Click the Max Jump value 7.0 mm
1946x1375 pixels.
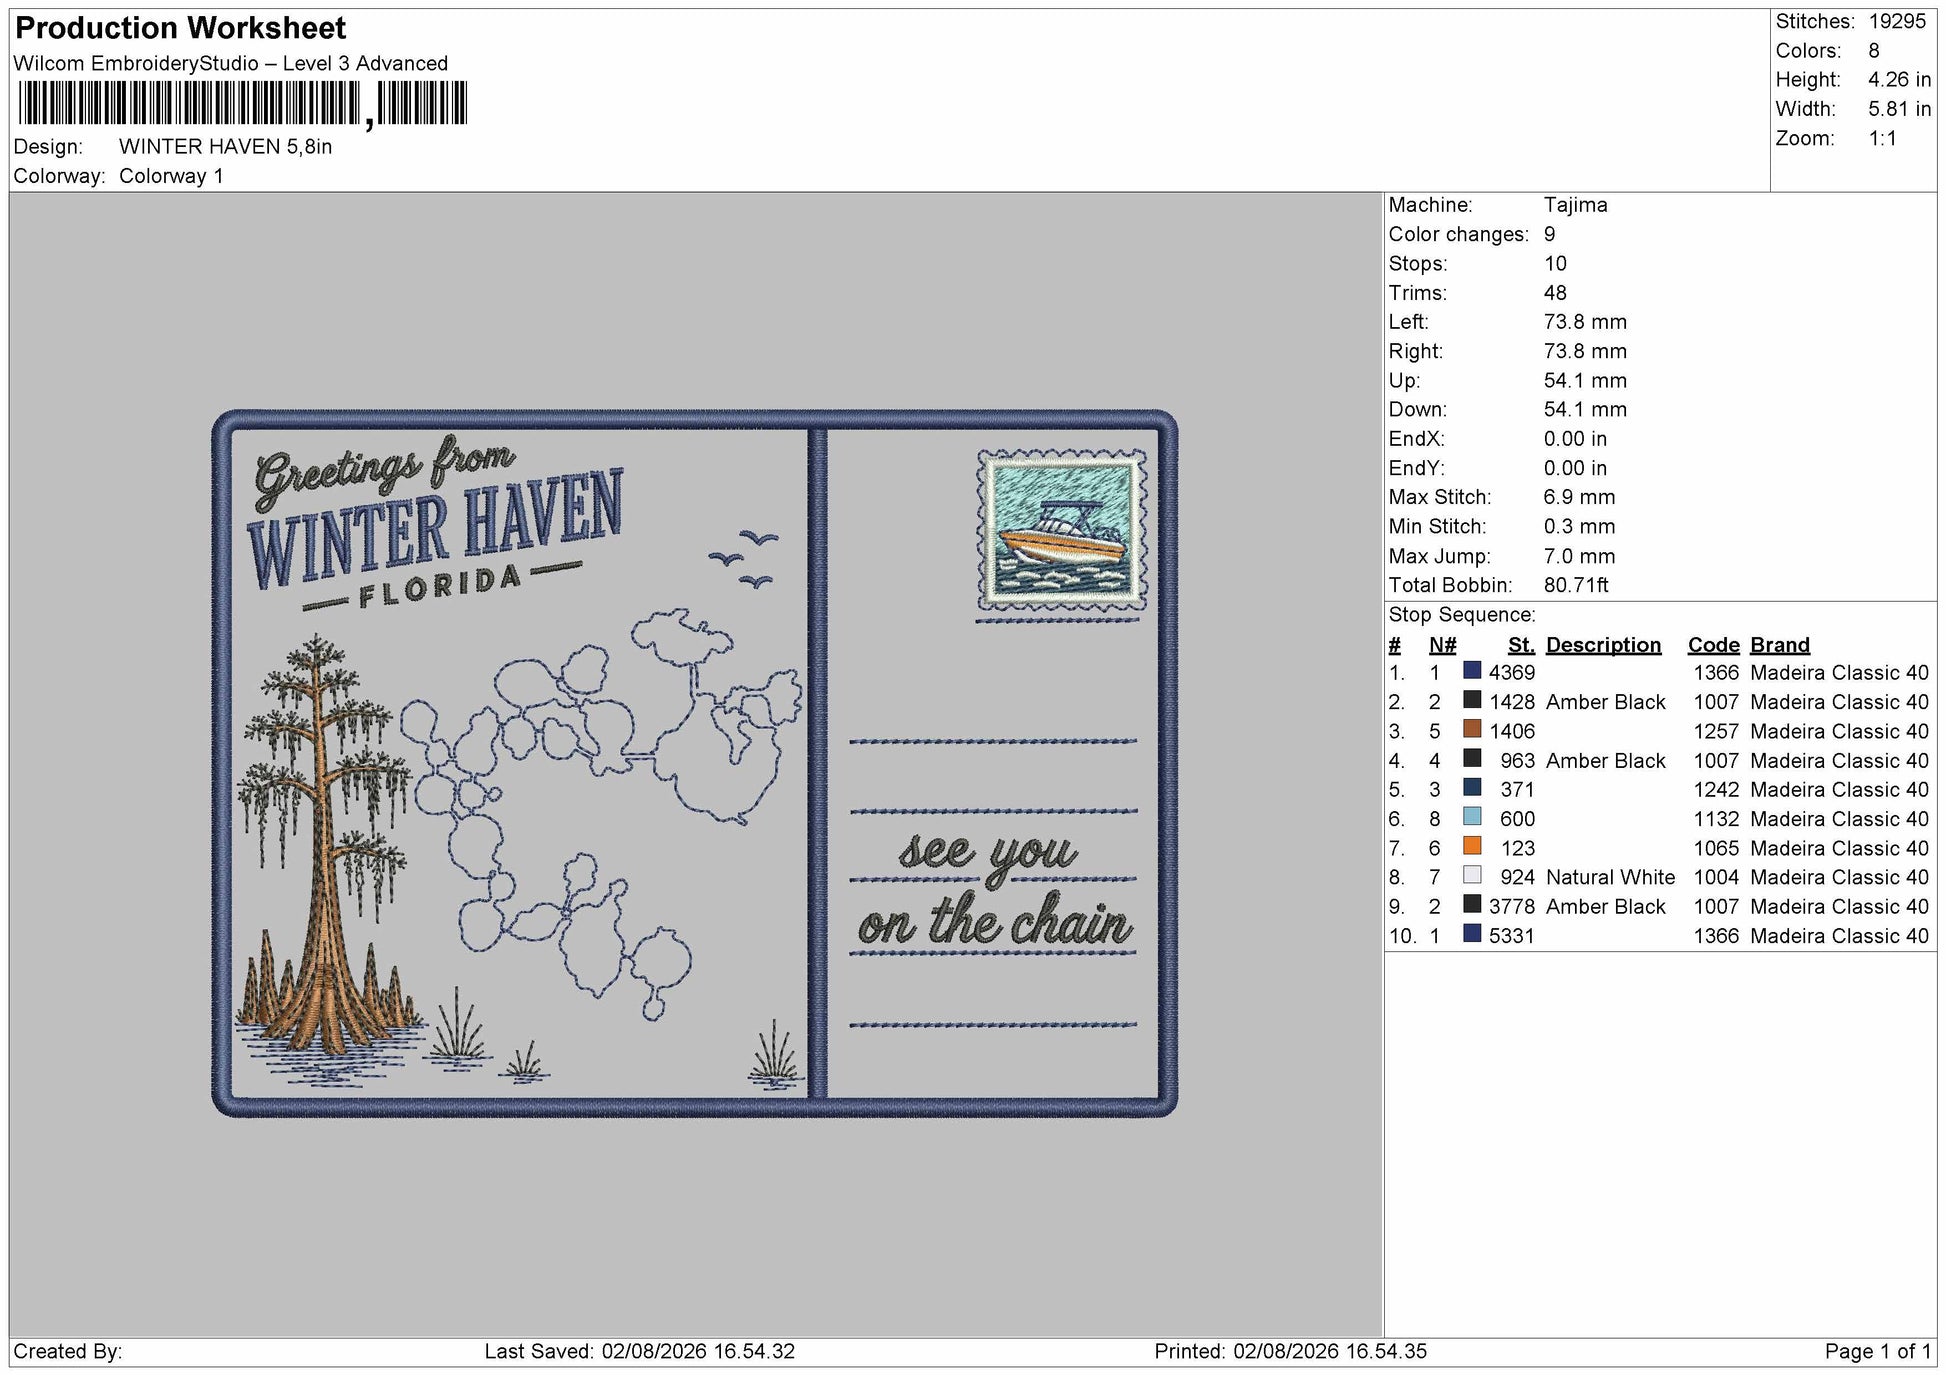(1579, 556)
